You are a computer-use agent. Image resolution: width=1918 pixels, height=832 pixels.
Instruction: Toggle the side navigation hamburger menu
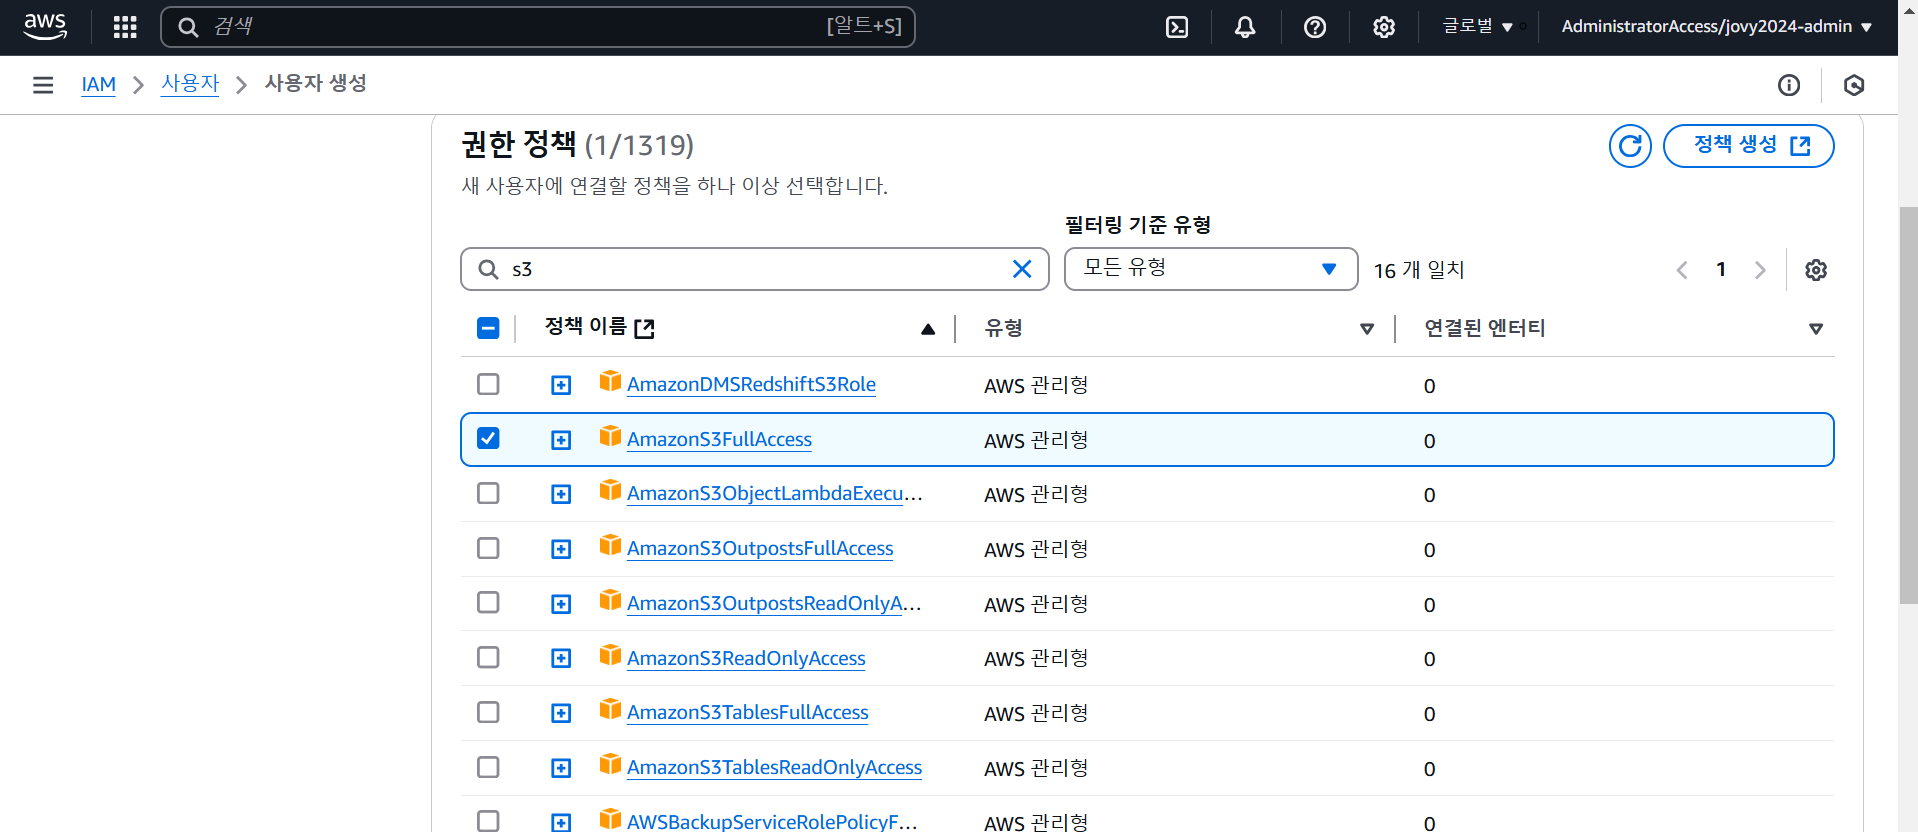click(x=43, y=85)
